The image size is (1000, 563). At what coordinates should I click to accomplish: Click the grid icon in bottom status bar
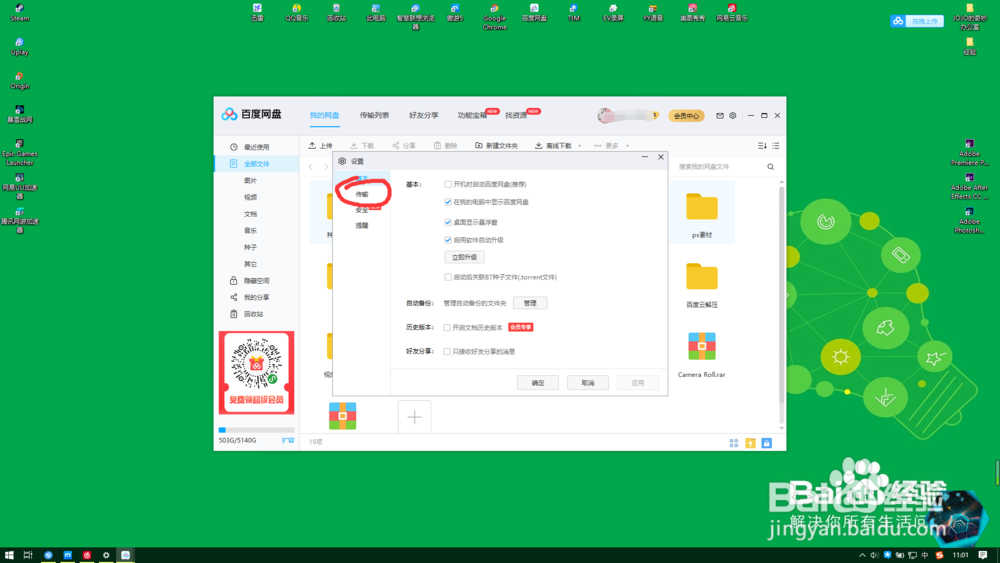[734, 442]
